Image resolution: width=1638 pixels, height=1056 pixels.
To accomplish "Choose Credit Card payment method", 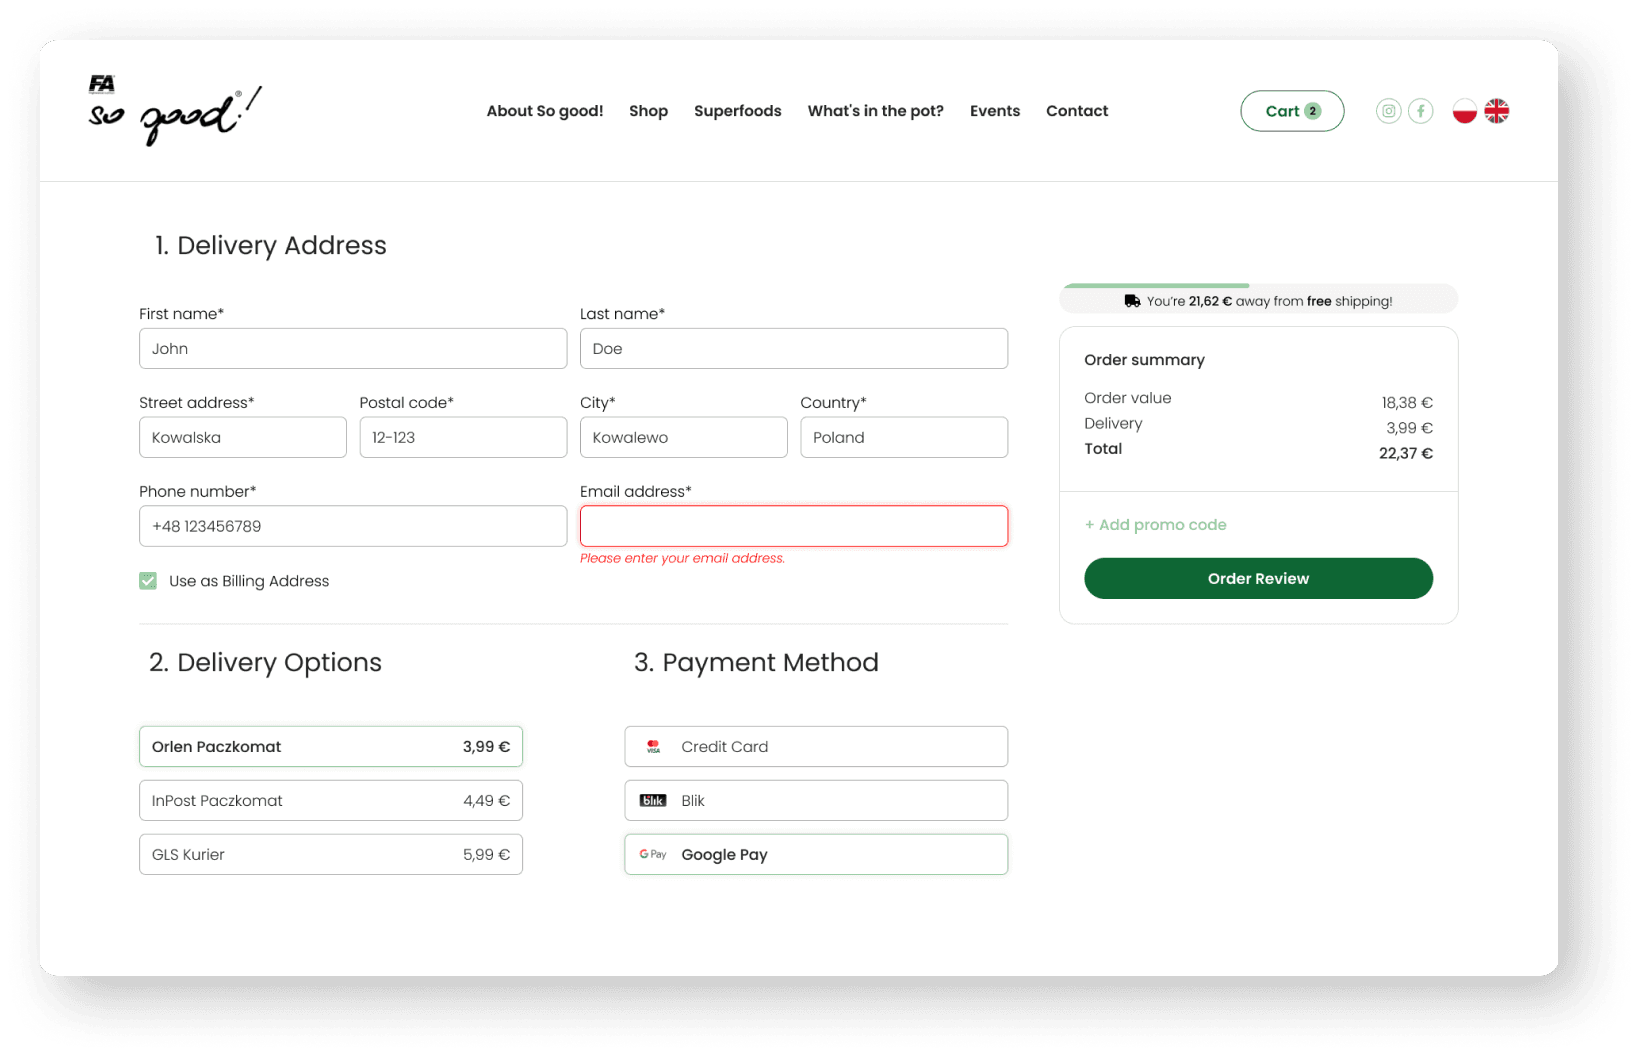I will coord(816,747).
